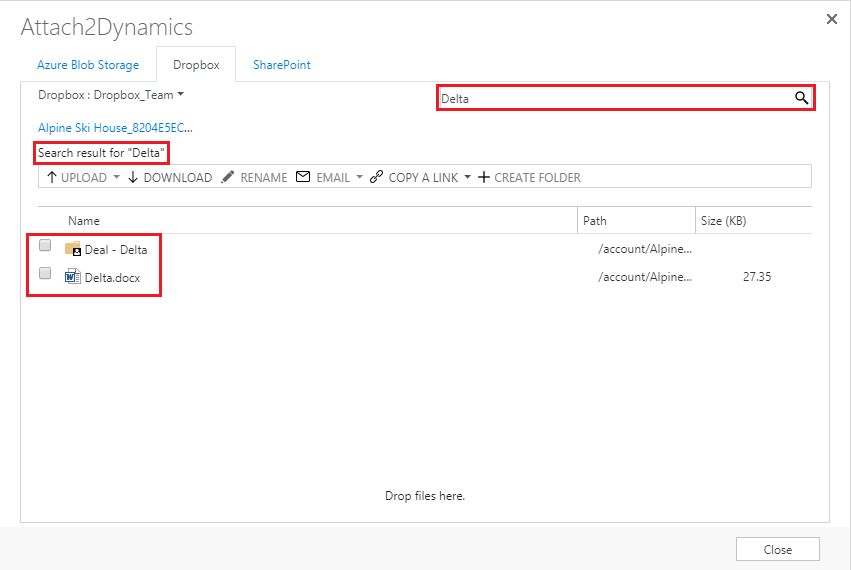Click the Download arrow icon
This screenshot has height=570, width=851.
tap(133, 177)
